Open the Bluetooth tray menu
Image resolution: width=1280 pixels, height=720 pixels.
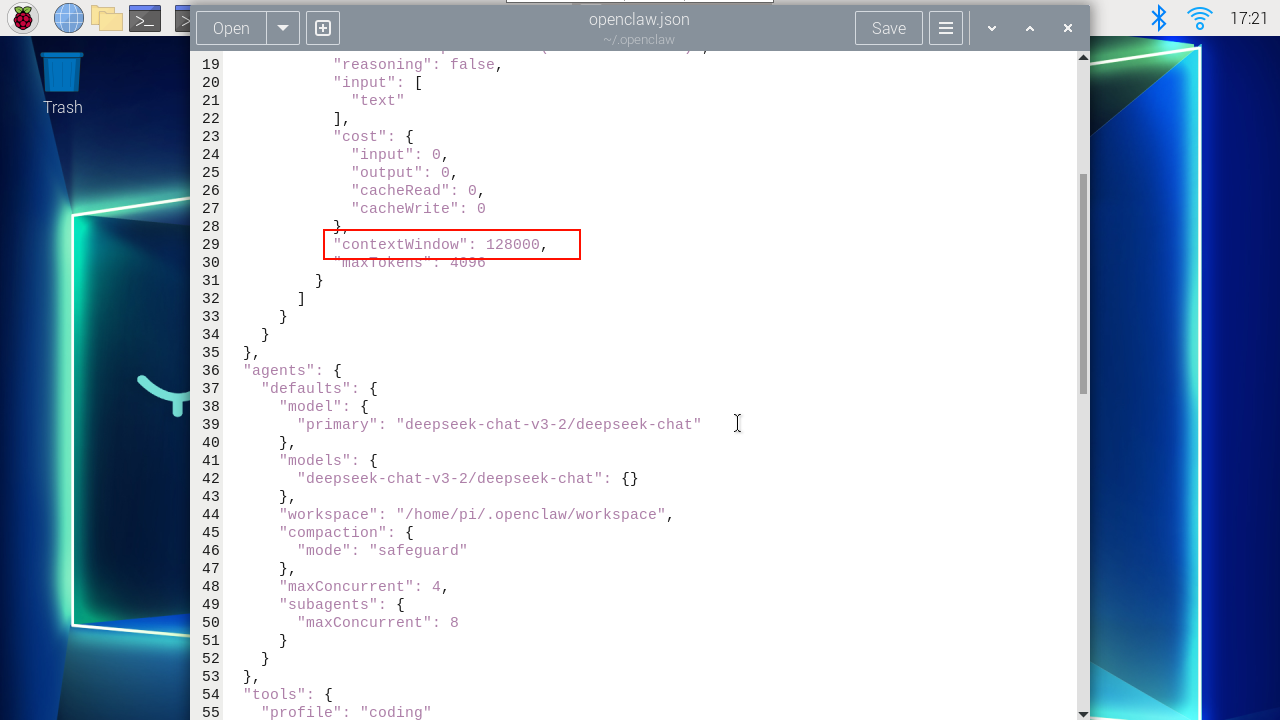[1159, 18]
